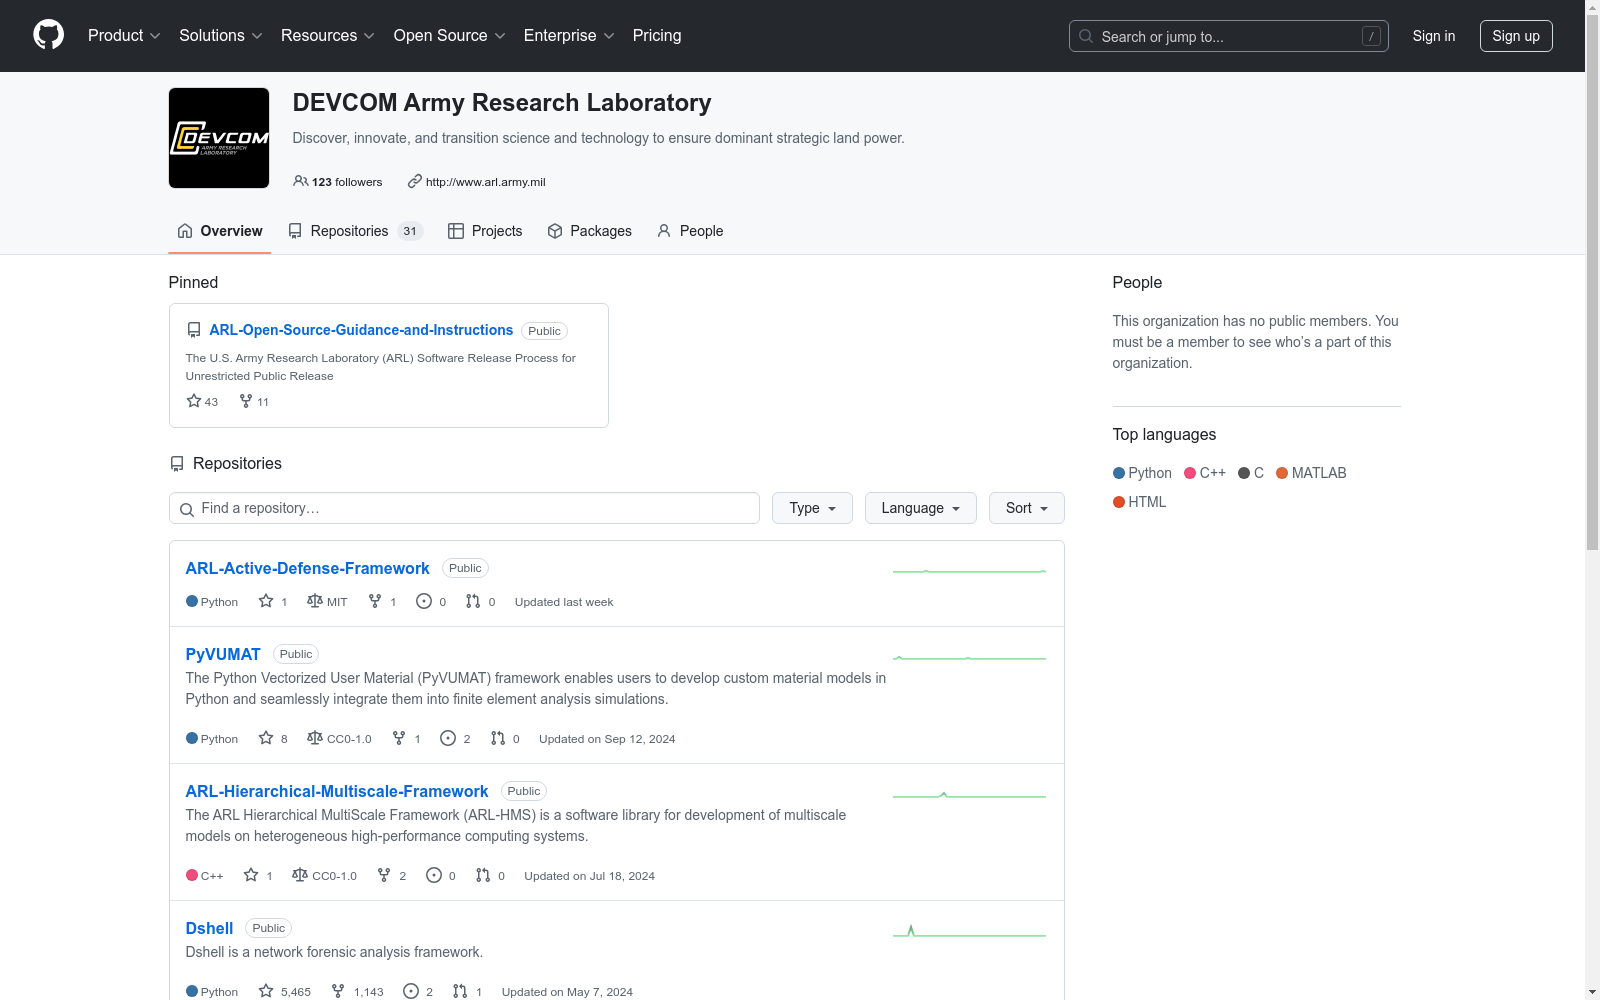
Task: Click fork icon for PyVUMAT
Action: [x=399, y=738]
